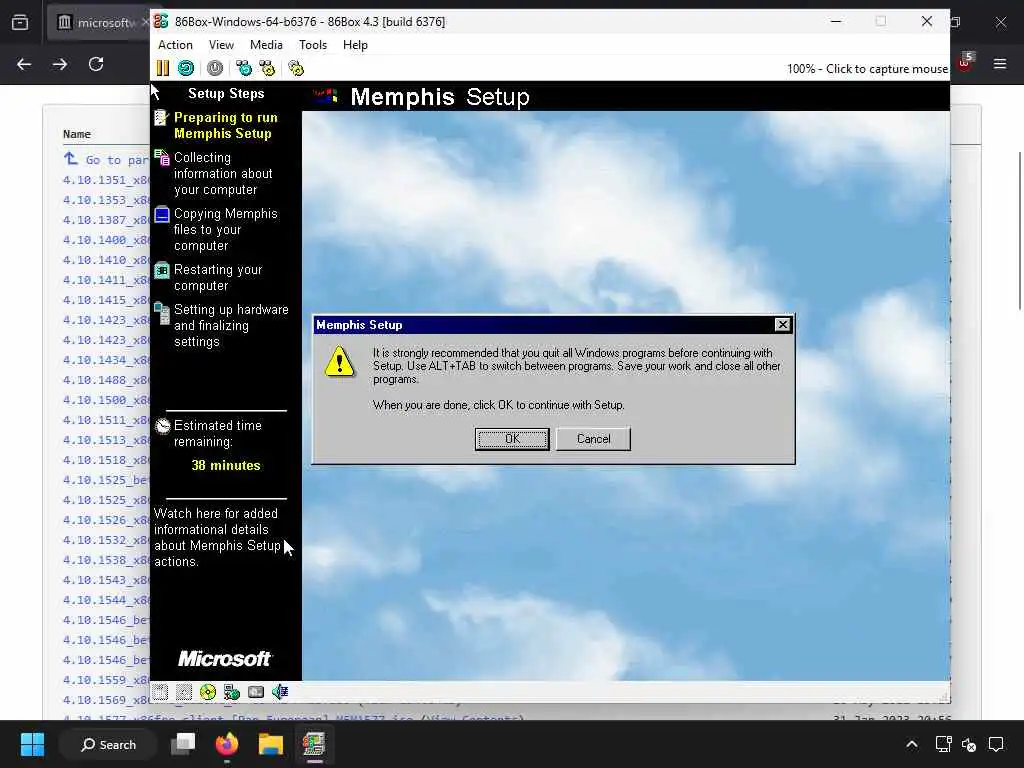Viewport: 1024px width, 768px height.
Task: Open Windows Start menu
Action: 32,744
